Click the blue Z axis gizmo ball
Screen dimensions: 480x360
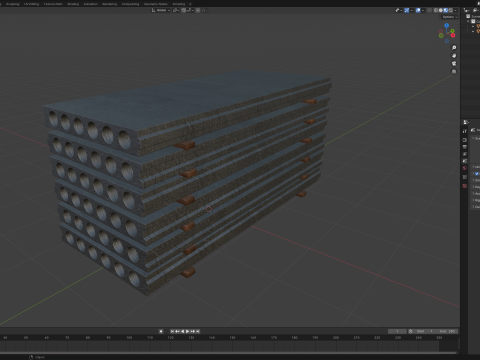(x=447, y=25)
